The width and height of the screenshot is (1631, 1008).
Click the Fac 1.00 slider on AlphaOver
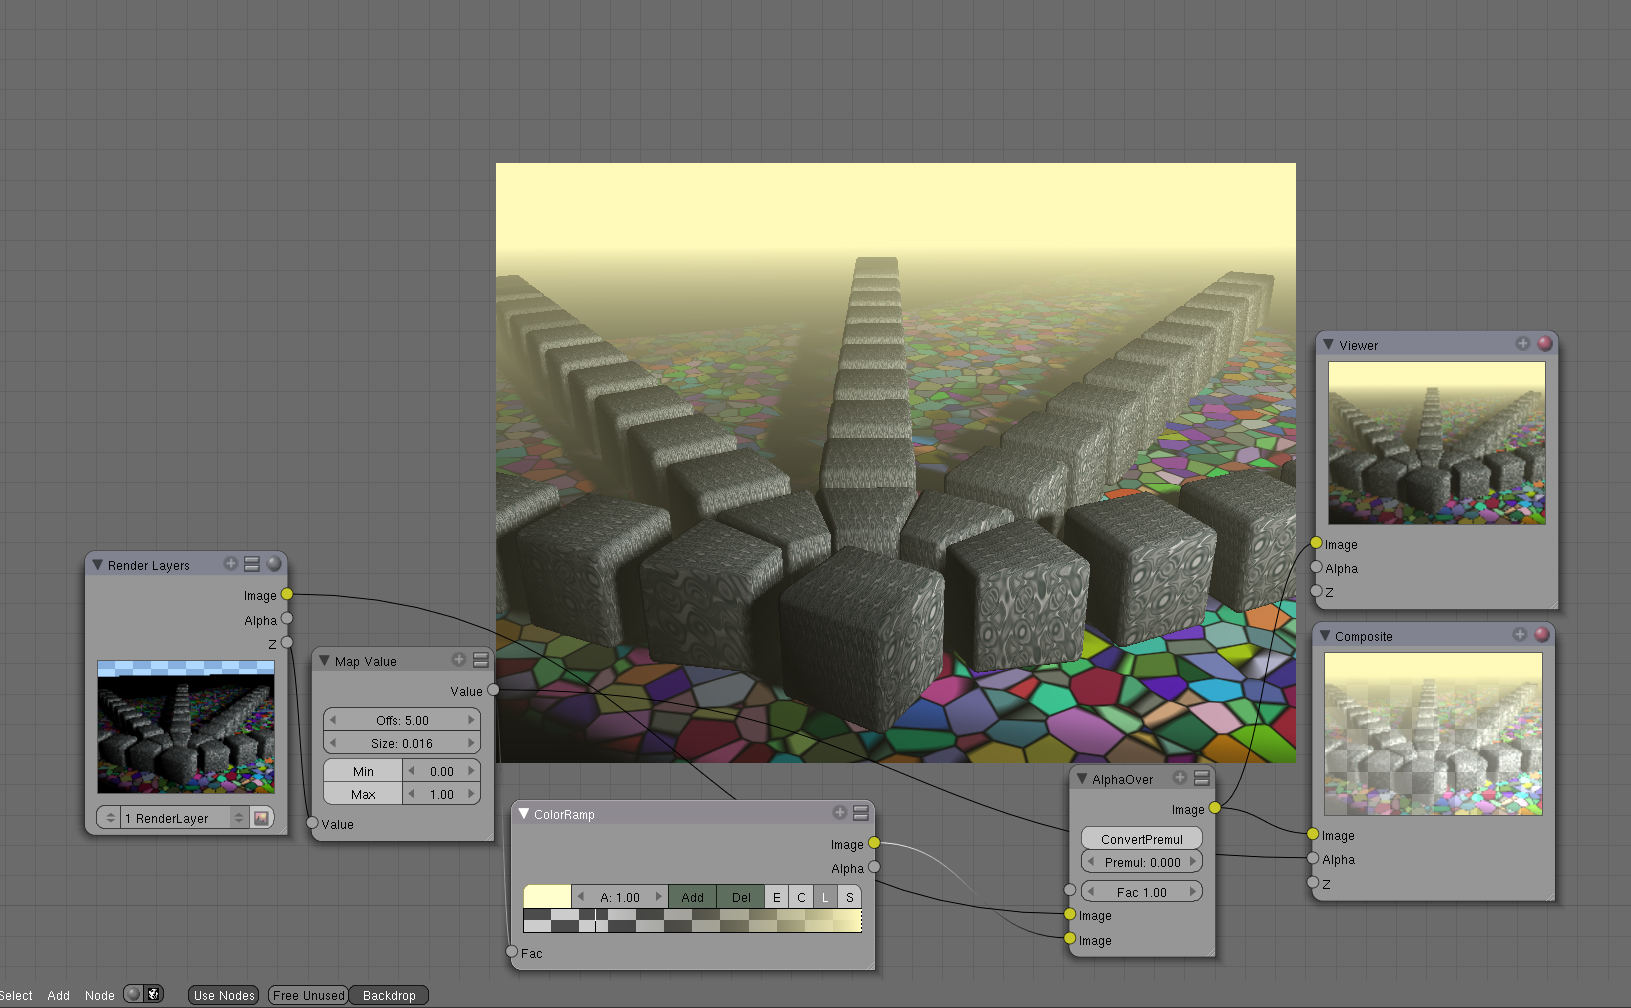pyautogui.click(x=1142, y=892)
